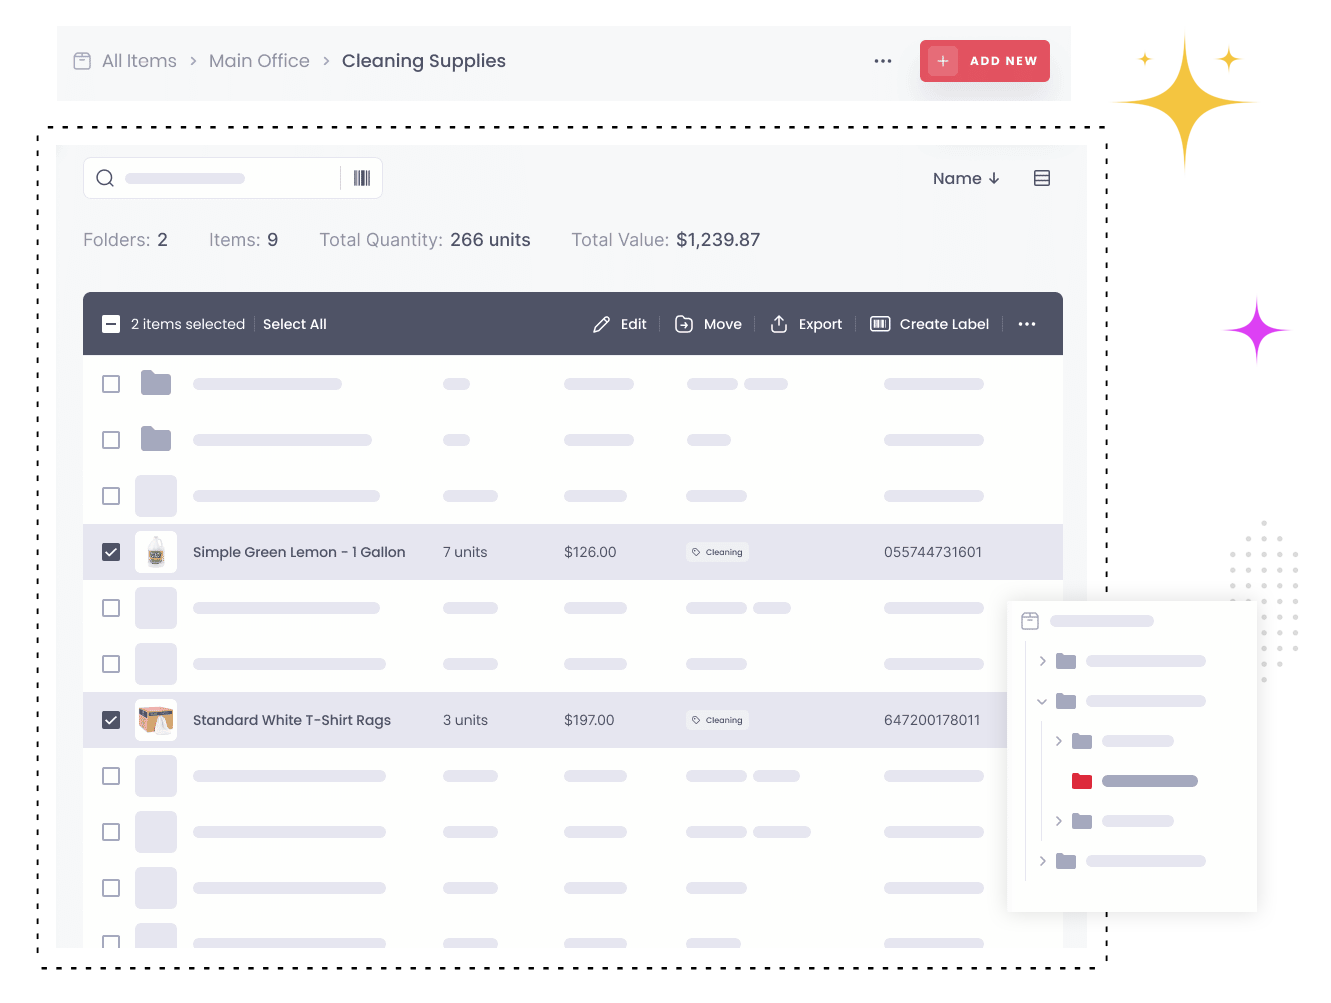Deselect all via the header checkbox
This screenshot has height=1003, width=1331.
point(111,324)
